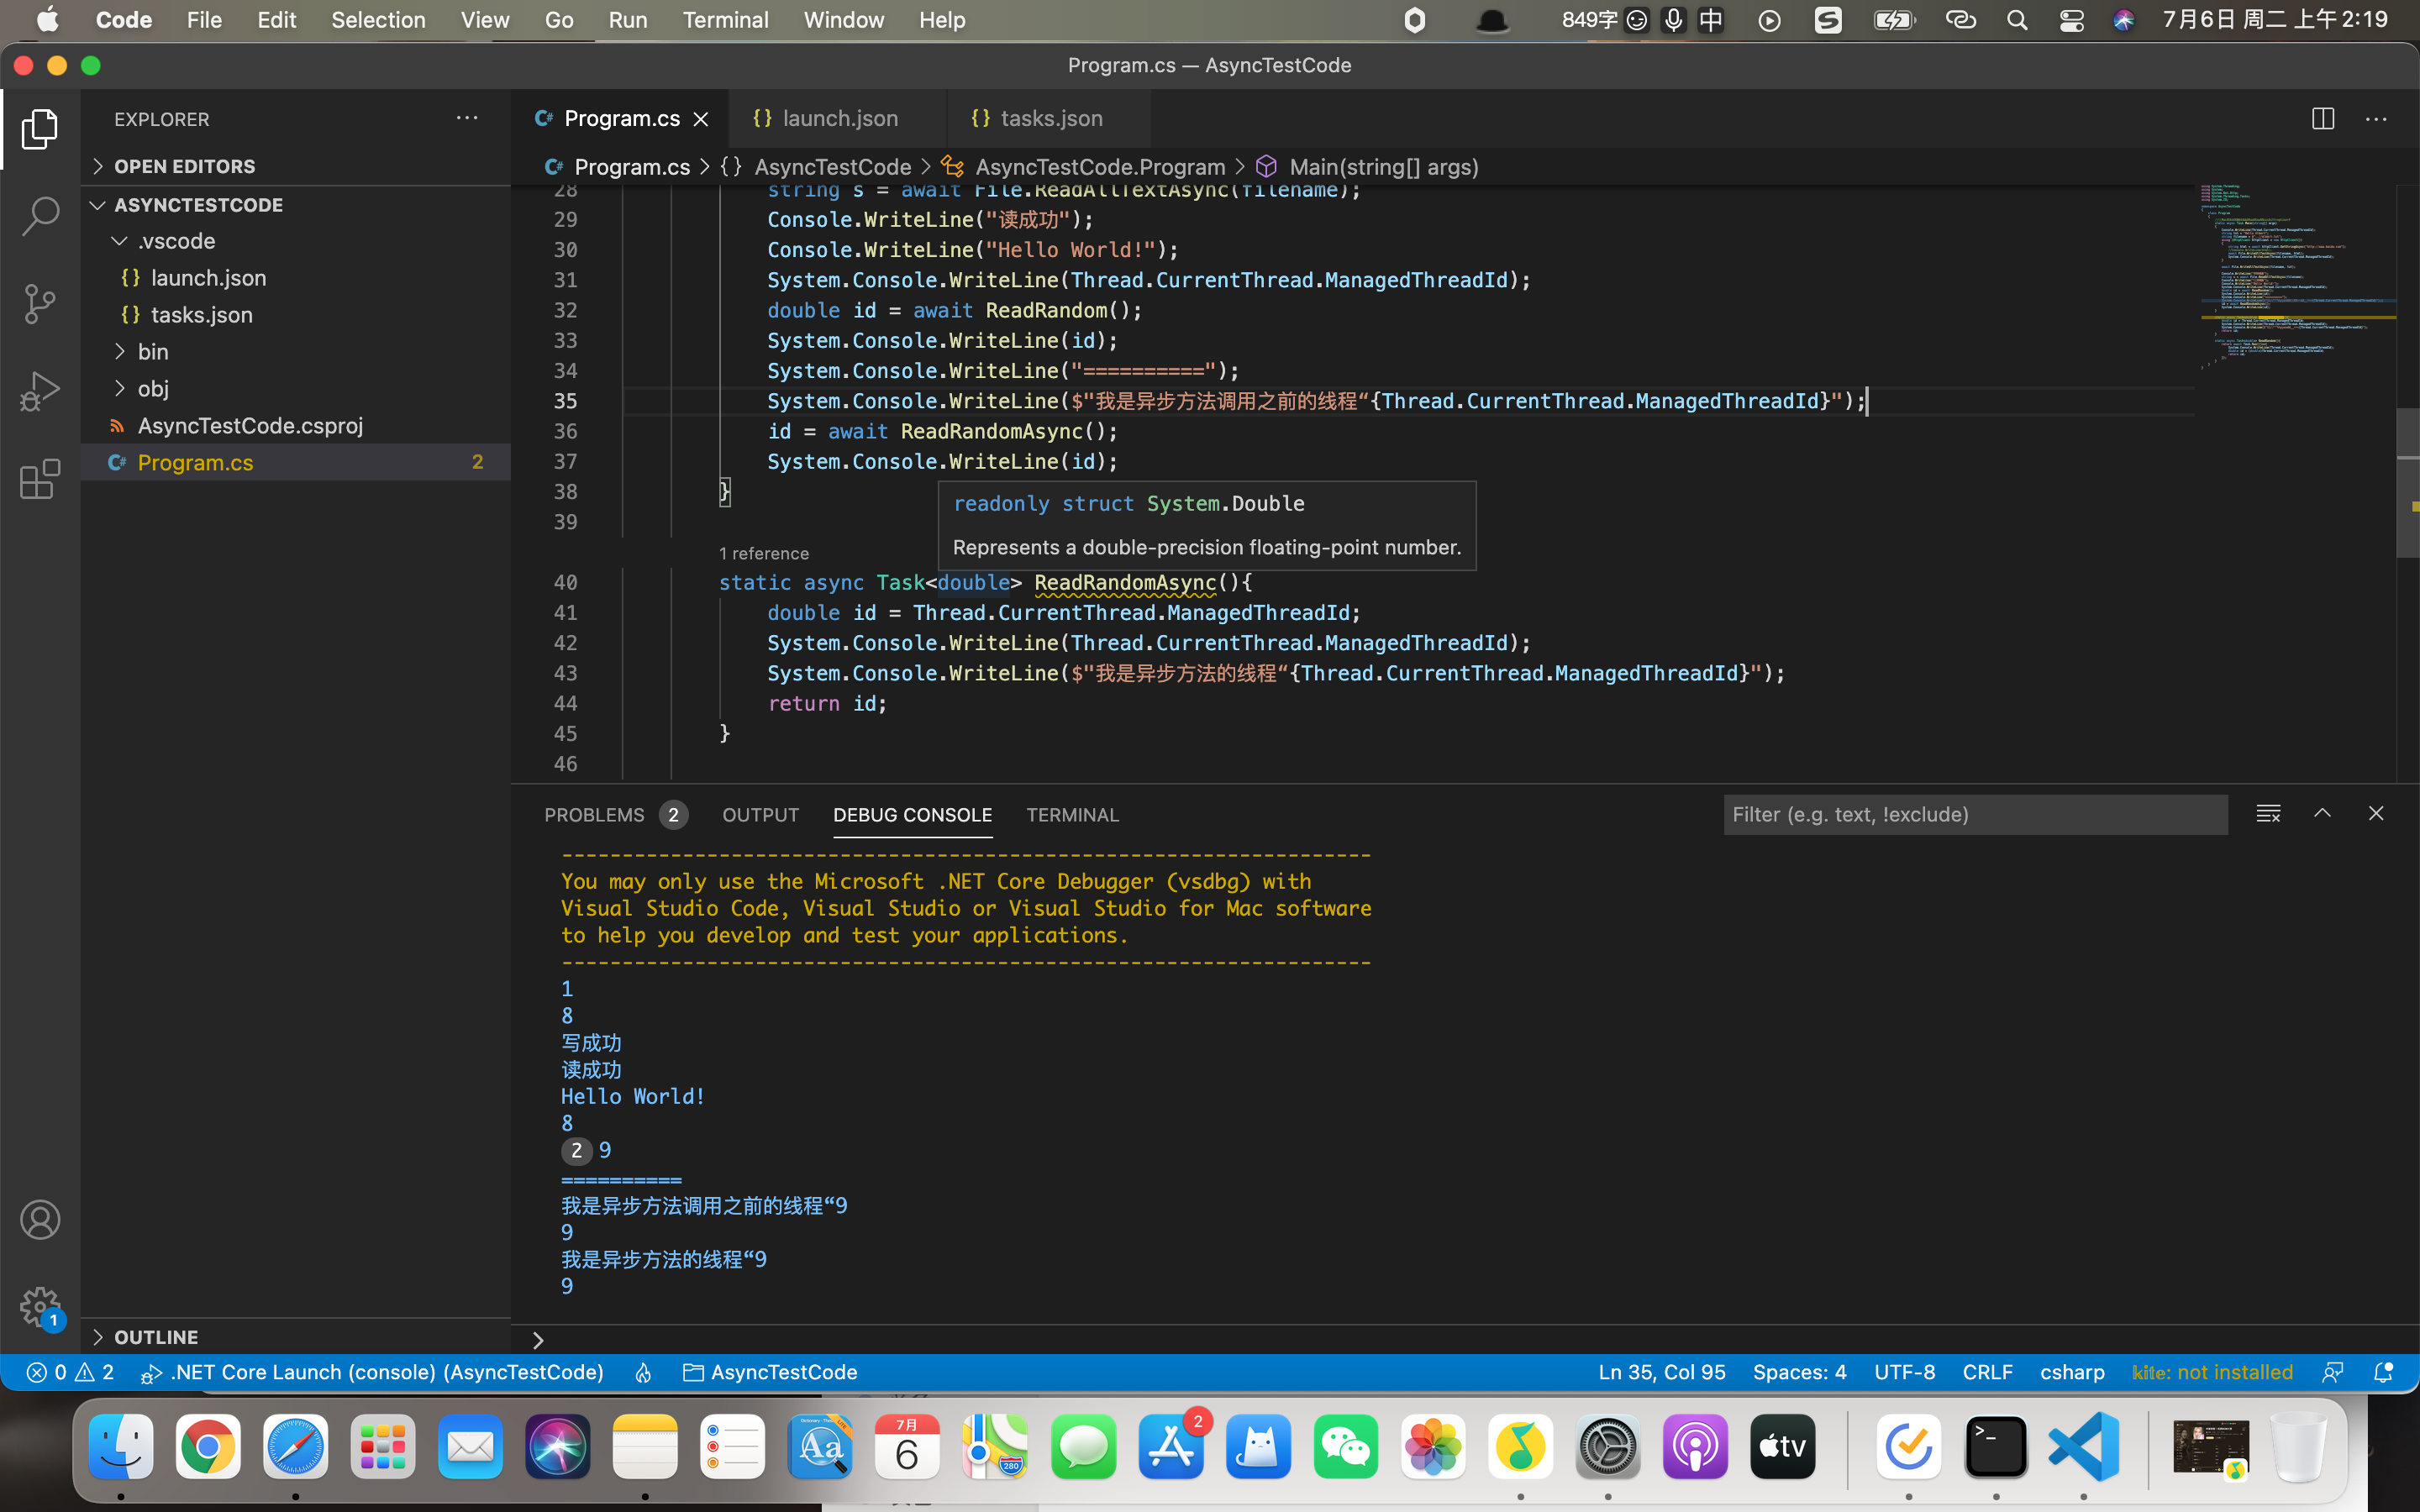
Task: Click the debug console filter field
Action: tap(1974, 814)
